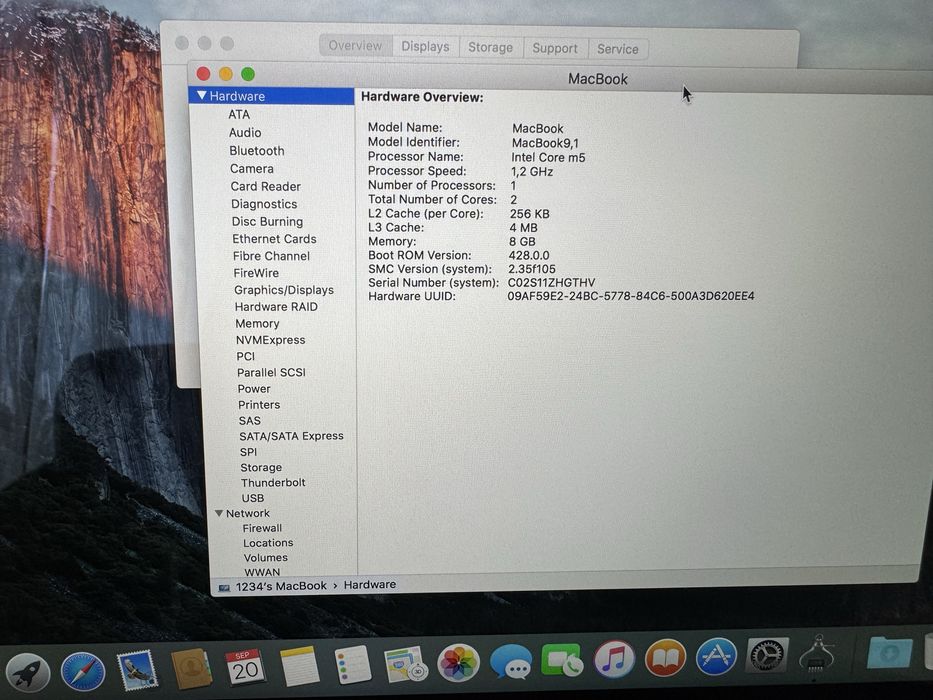
Task: Launch Safari from the dock
Action: [x=83, y=671]
